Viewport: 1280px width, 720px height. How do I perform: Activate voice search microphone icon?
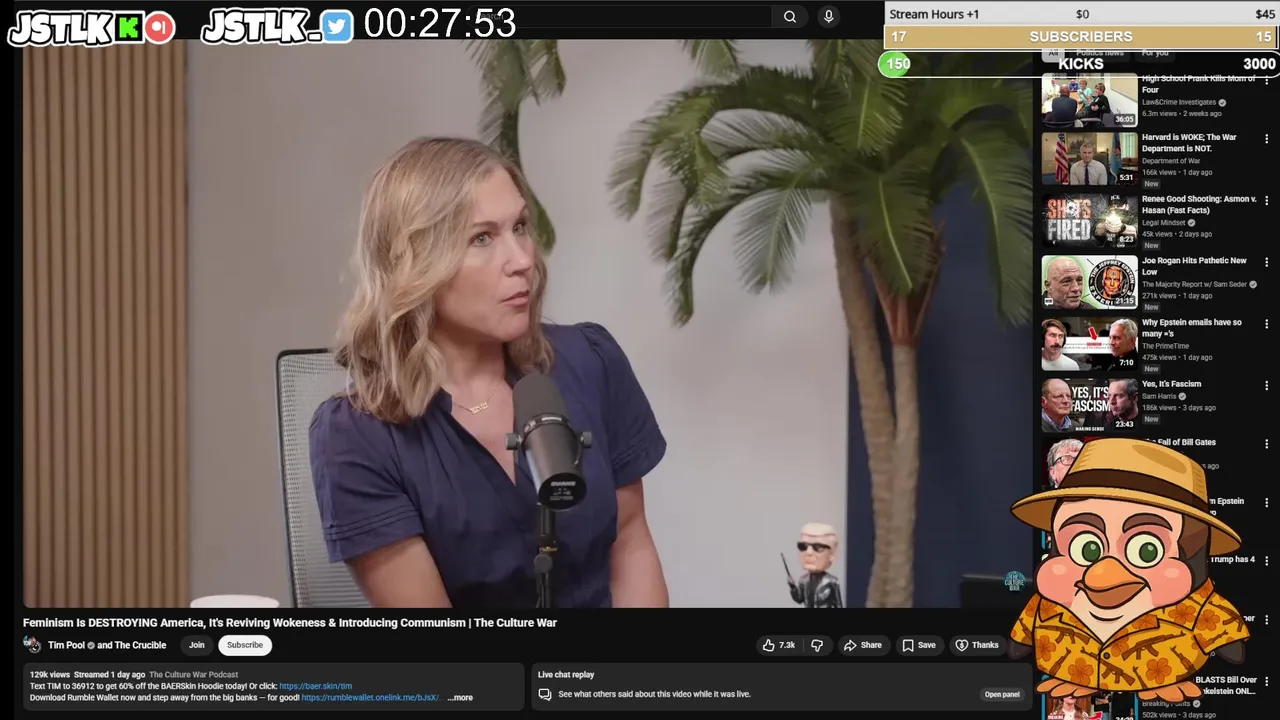point(828,16)
